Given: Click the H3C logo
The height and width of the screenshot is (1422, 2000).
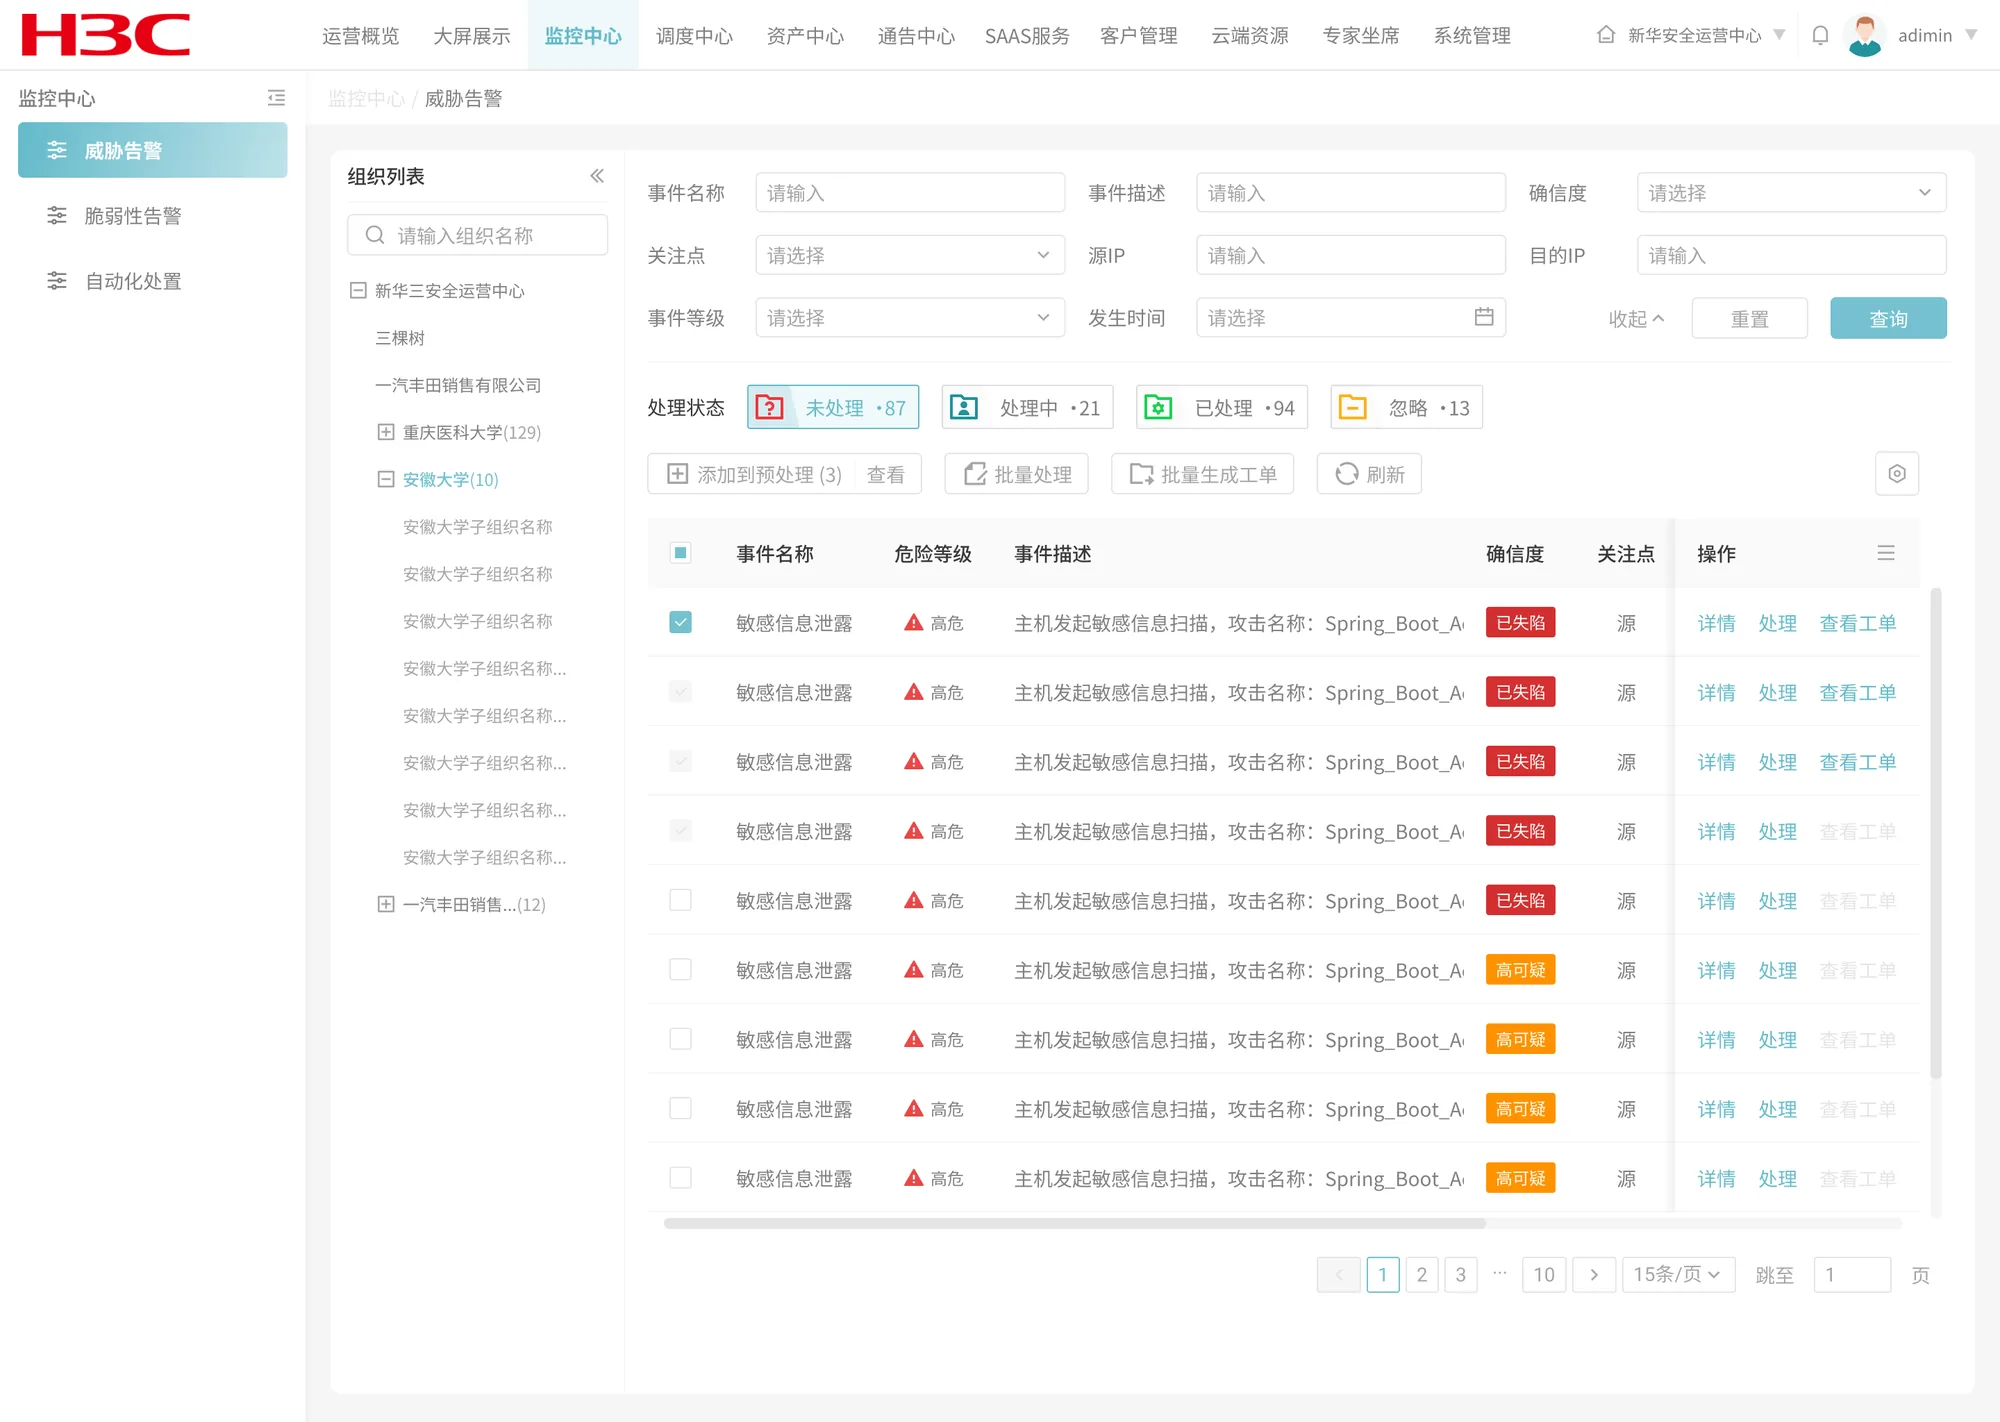Looking at the screenshot, I should click(x=106, y=35).
